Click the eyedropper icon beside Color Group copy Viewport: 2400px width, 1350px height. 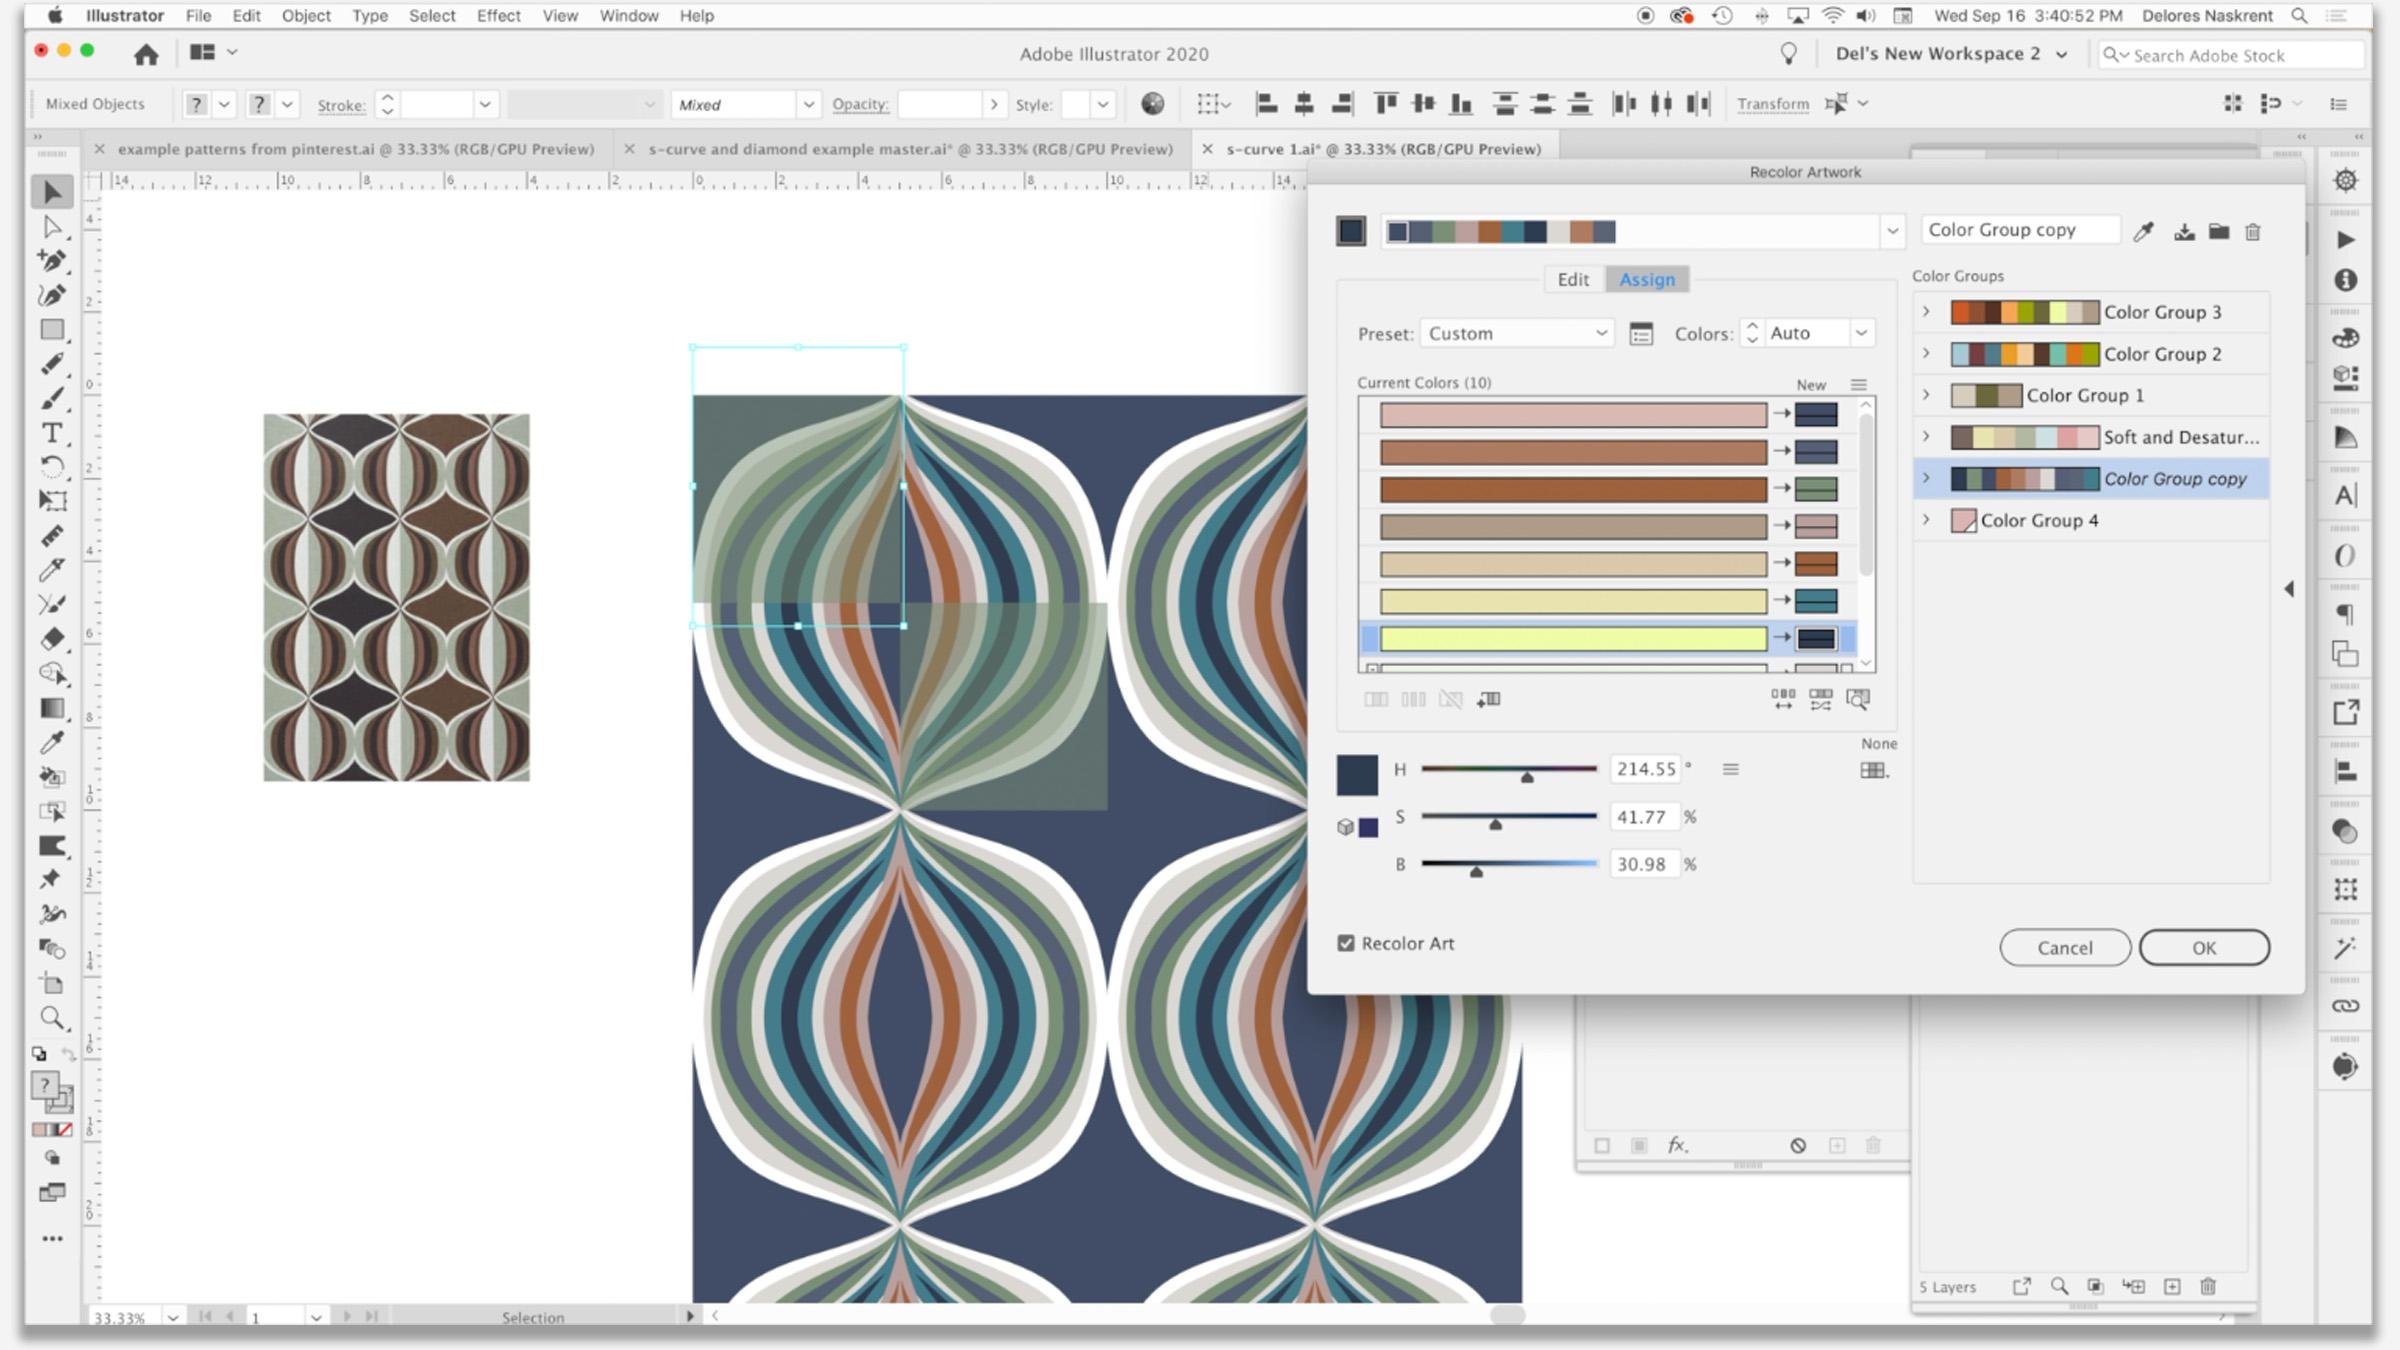[x=2143, y=232]
